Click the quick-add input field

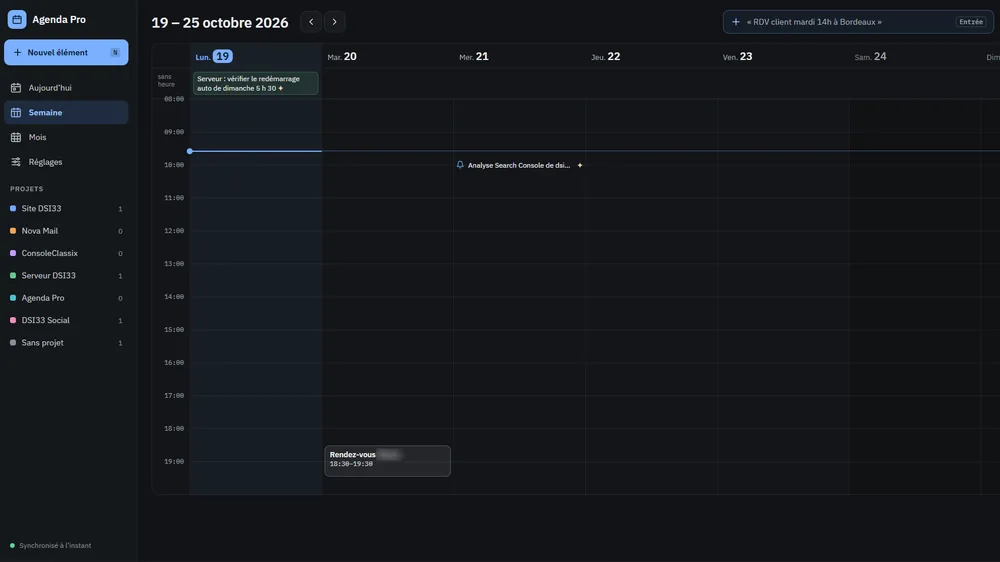coord(858,22)
